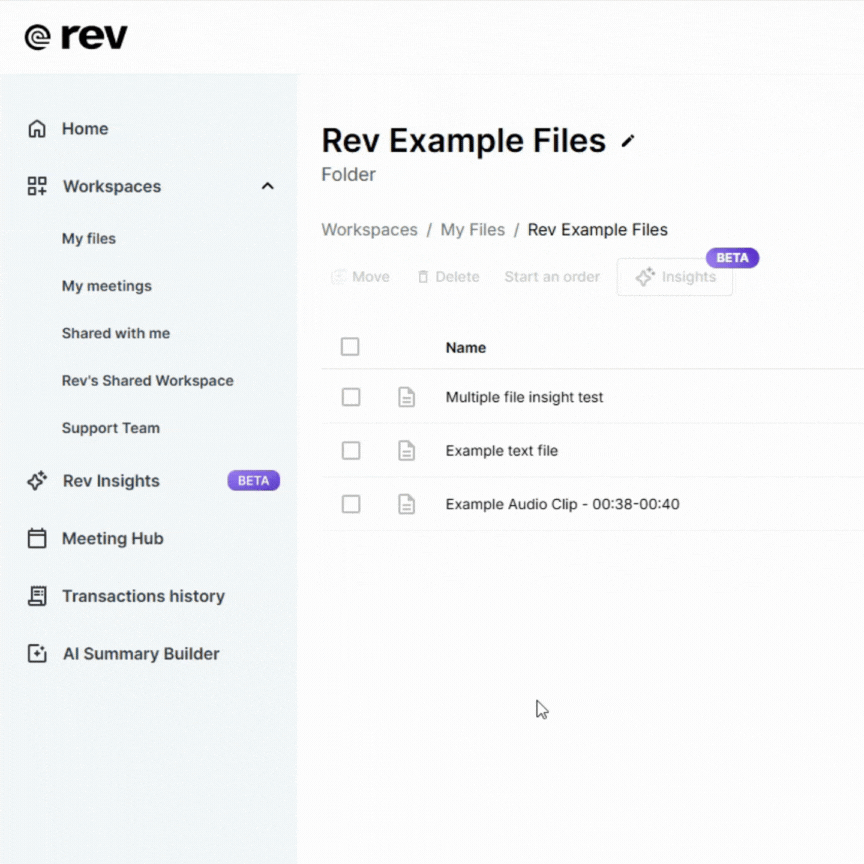Select all files using the header checkbox
864x864 pixels.
click(350, 346)
